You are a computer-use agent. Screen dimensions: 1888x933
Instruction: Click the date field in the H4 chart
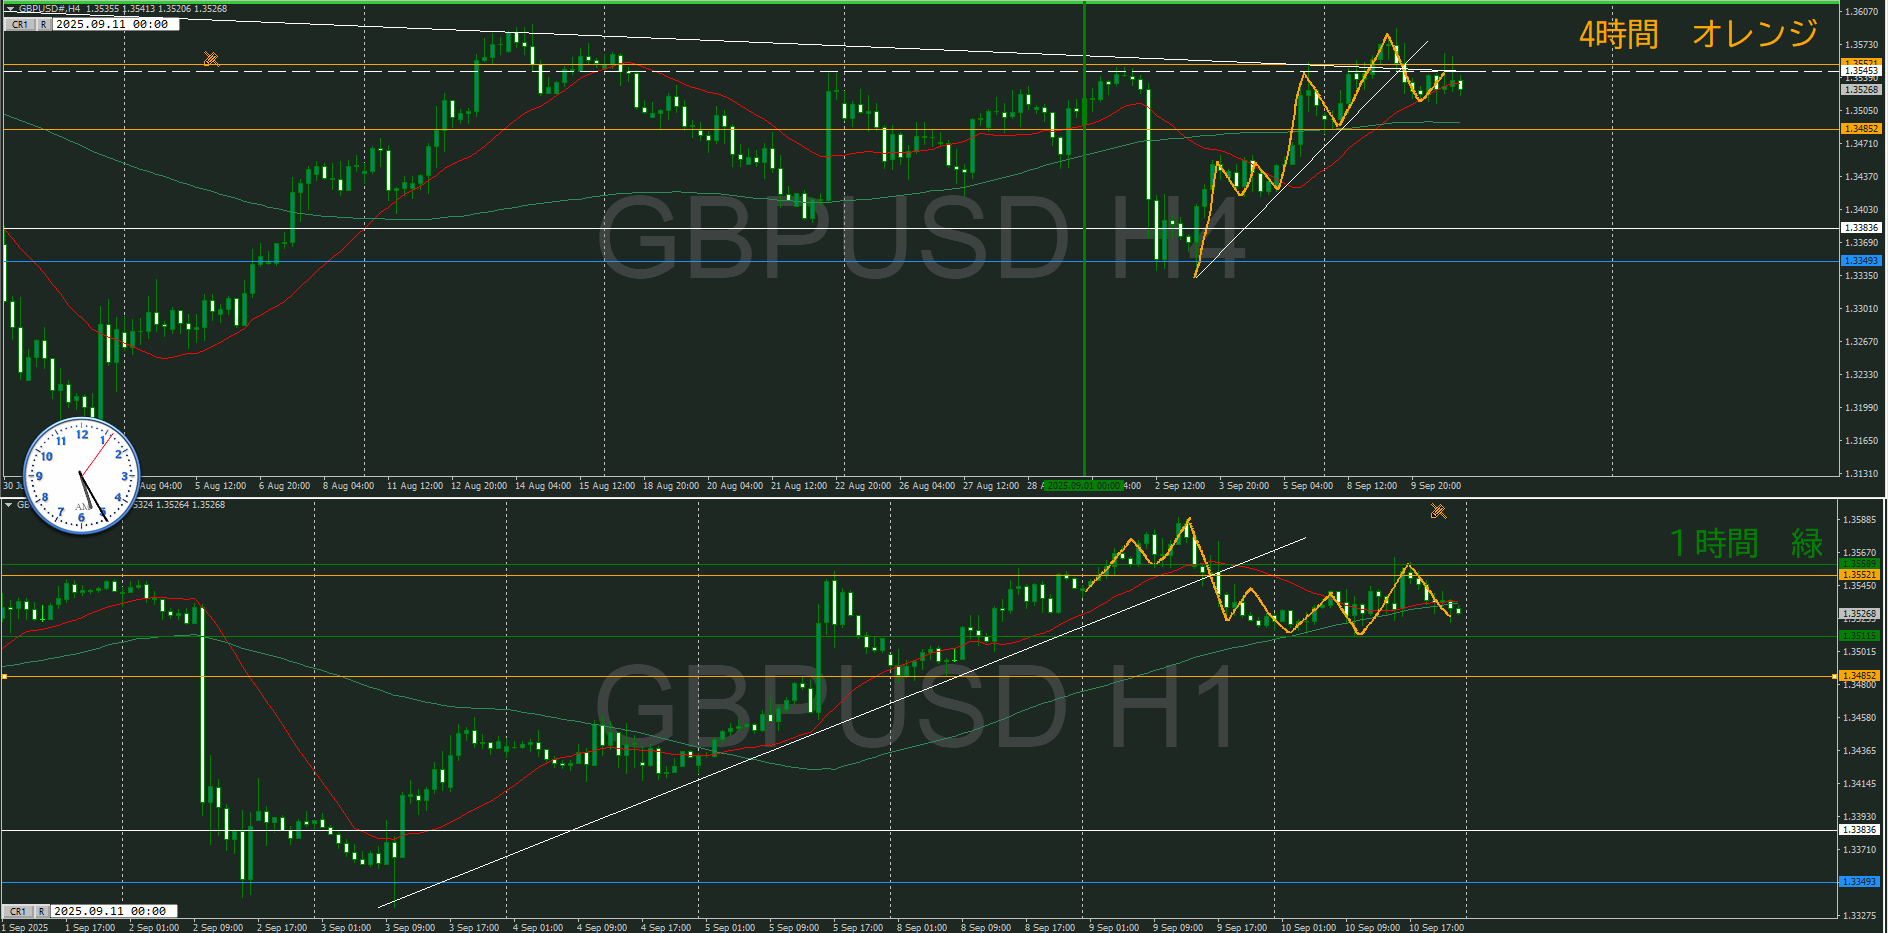click(x=115, y=24)
